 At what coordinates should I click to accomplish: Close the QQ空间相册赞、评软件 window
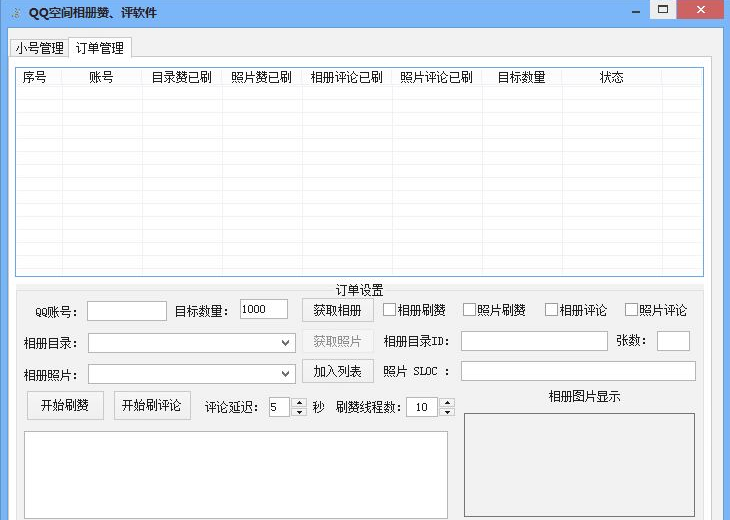click(x=701, y=10)
